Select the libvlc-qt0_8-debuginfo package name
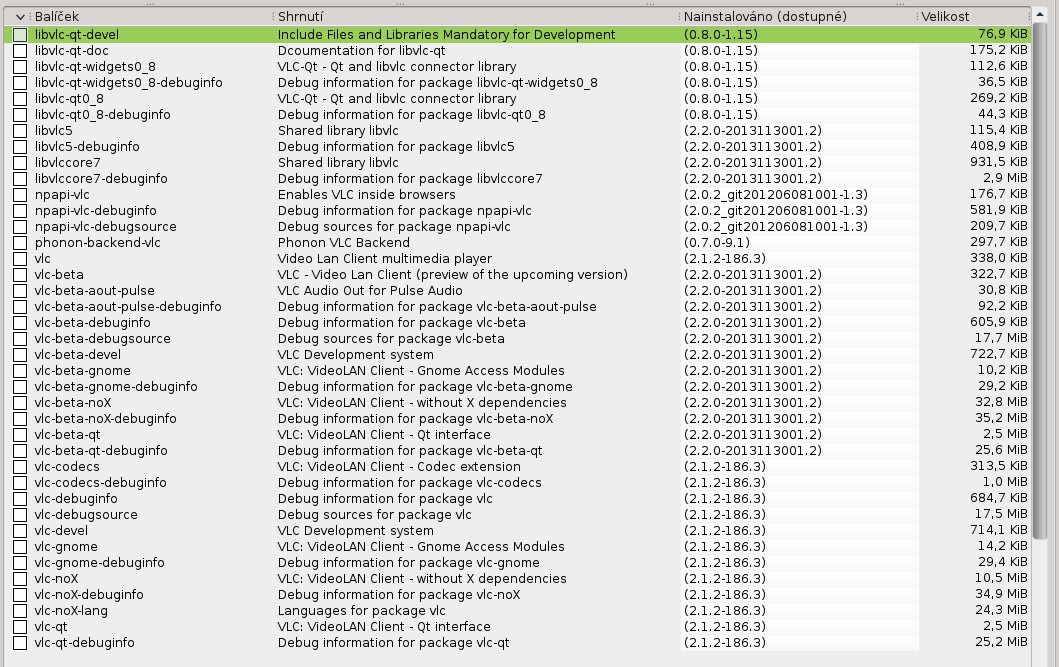Image resolution: width=1059 pixels, height=667 pixels. [103, 115]
